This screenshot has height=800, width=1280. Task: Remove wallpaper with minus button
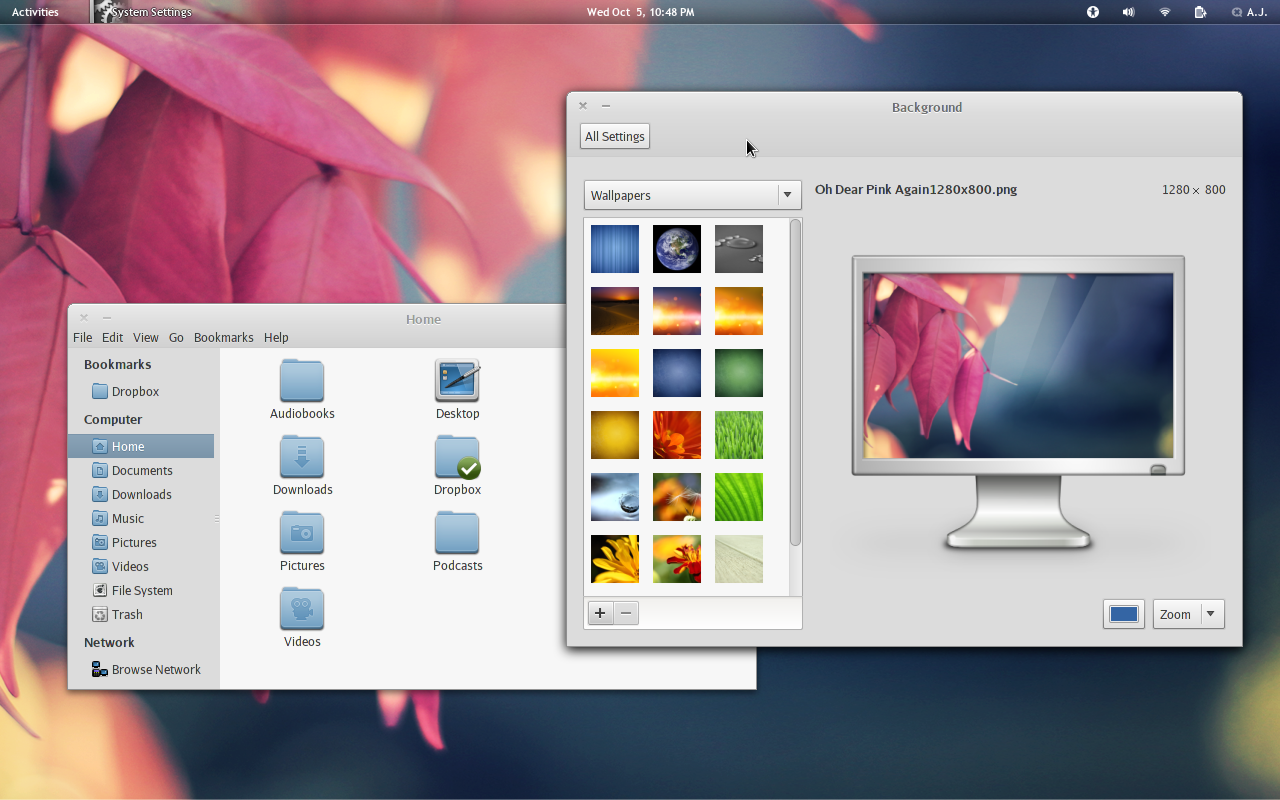pyautogui.click(x=626, y=613)
